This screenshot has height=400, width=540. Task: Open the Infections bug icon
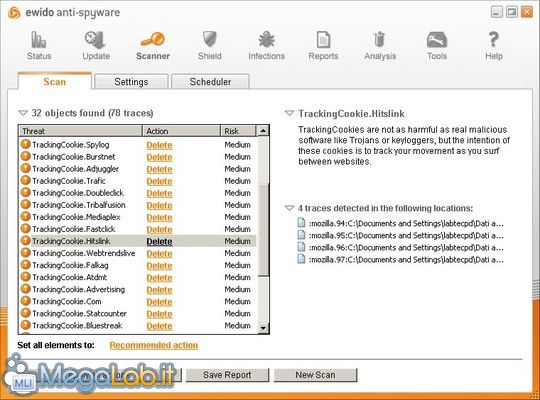click(x=266, y=40)
